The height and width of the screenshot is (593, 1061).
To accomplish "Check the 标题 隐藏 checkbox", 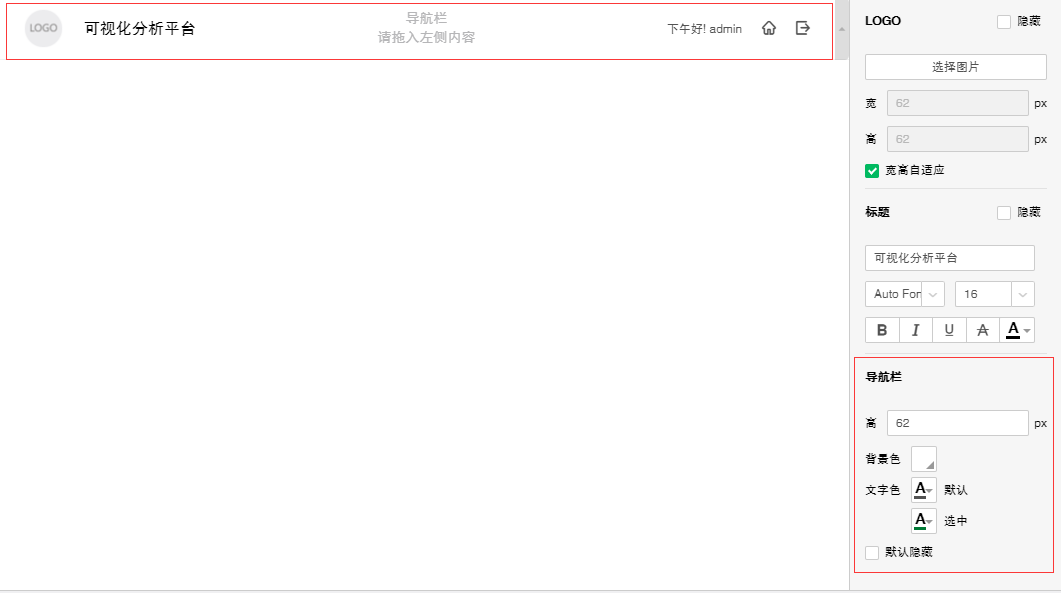I will tap(1004, 212).
